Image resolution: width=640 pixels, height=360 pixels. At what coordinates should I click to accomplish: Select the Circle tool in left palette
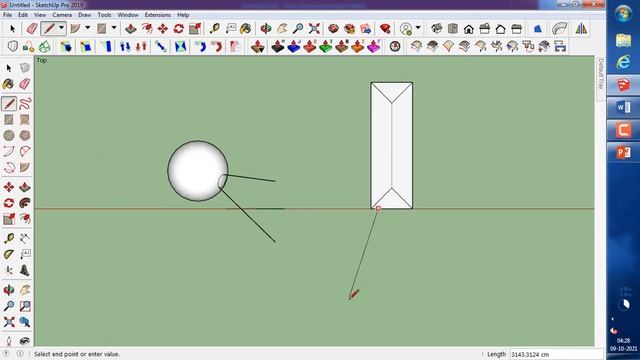pos(9,136)
